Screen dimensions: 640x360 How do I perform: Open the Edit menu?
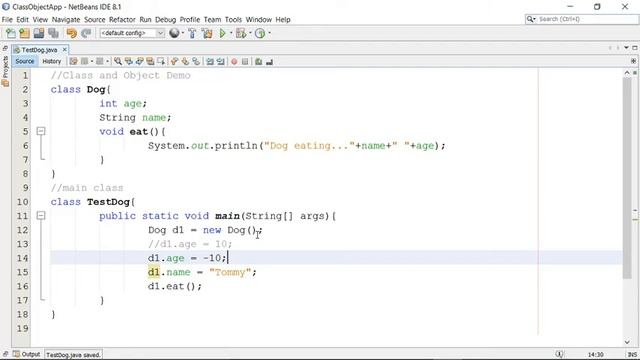click(x=22, y=20)
